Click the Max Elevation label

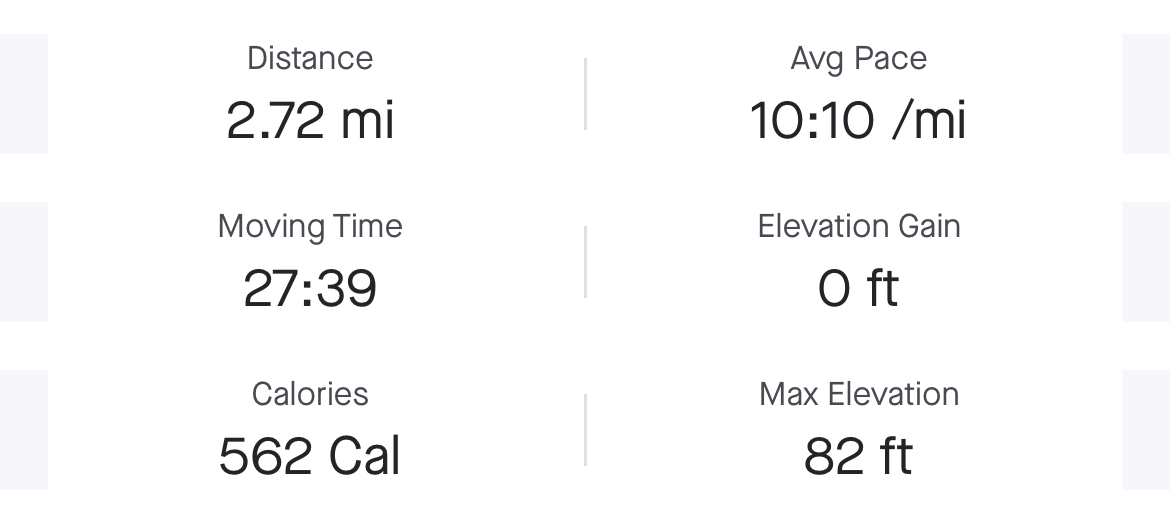pos(859,394)
